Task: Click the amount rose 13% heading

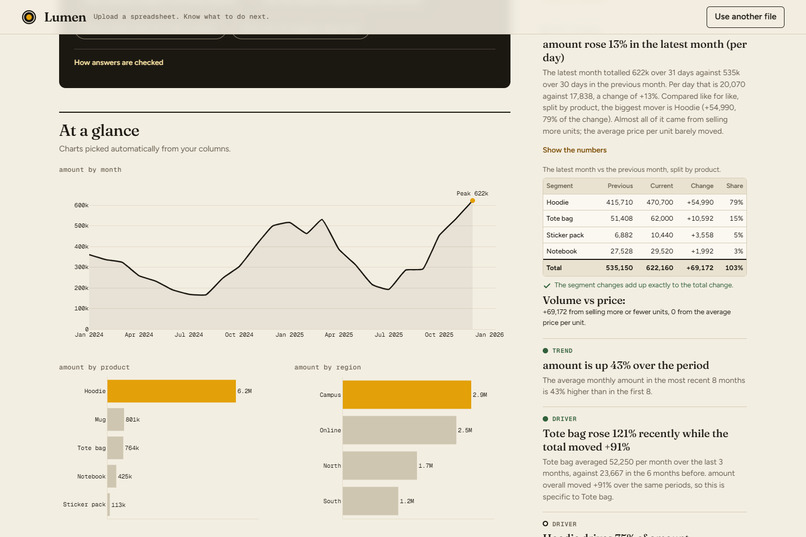Action: click(x=645, y=51)
